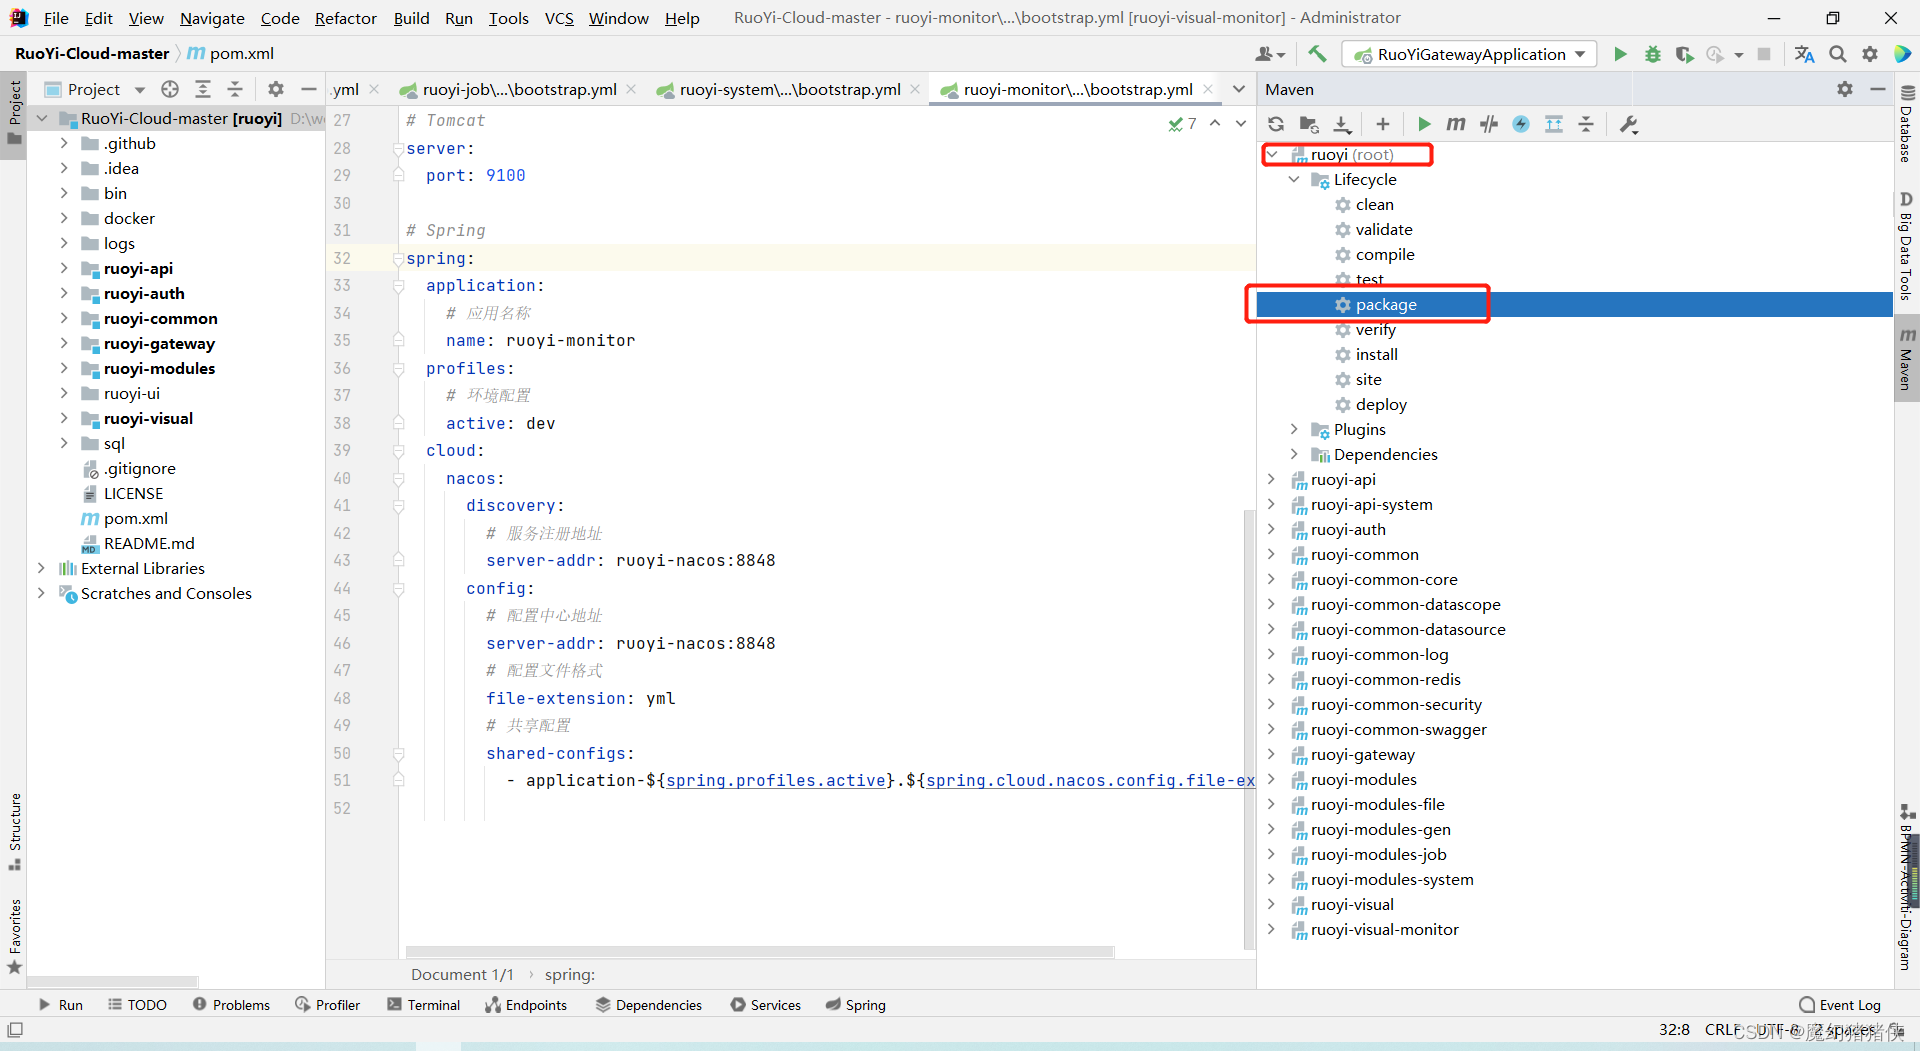Image resolution: width=1920 pixels, height=1051 pixels.
Task: Select README.md in Project tree
Action: [x=149, y=543]
